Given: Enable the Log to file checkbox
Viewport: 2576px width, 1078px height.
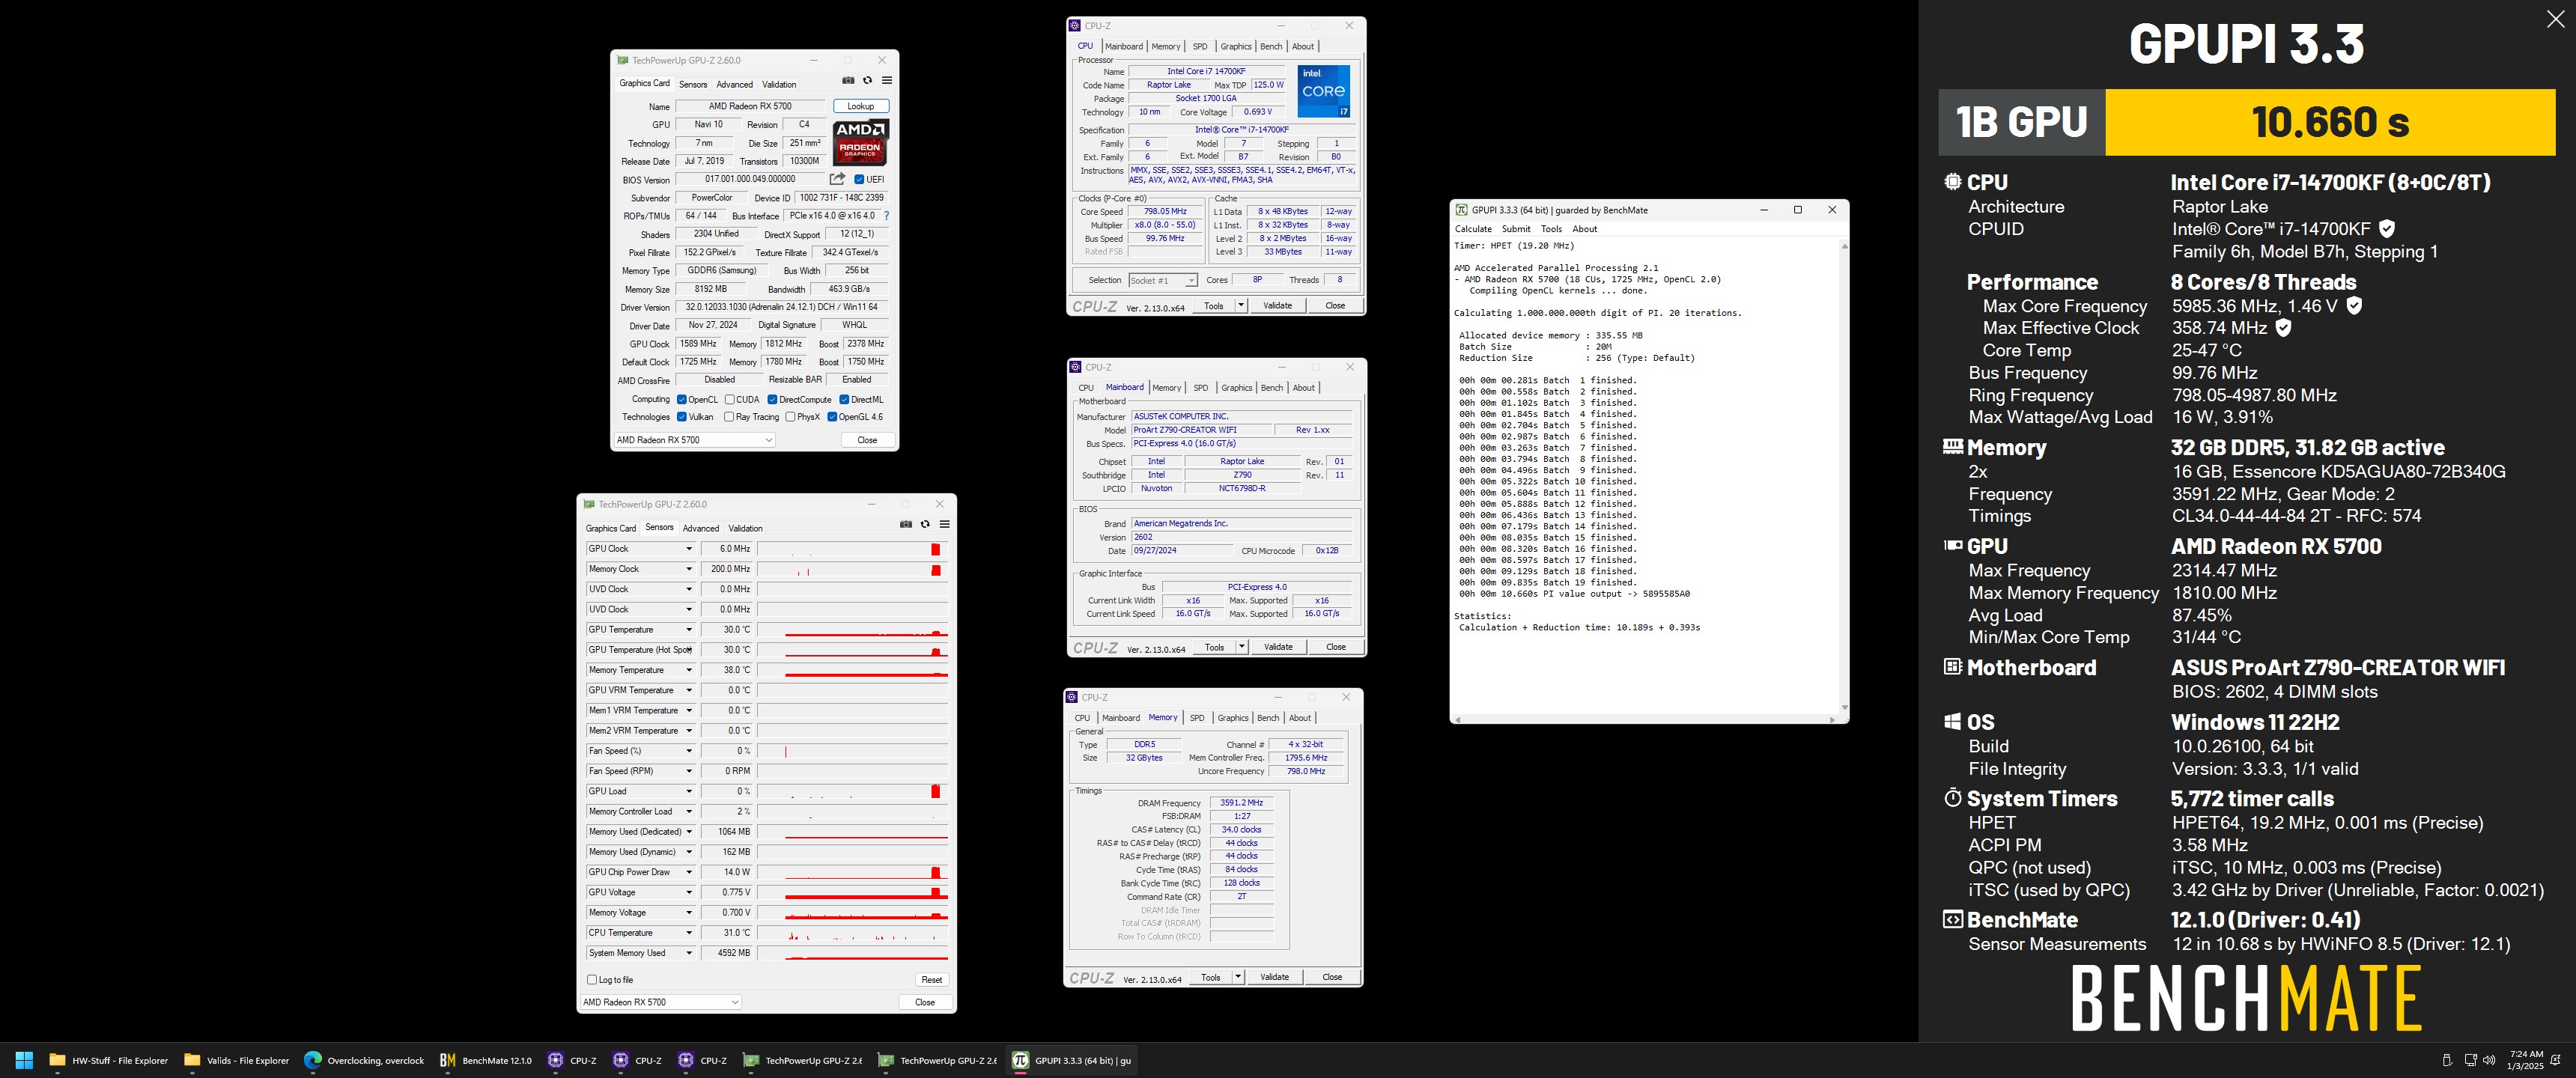Looking at the screenshot, I should 592,980.
